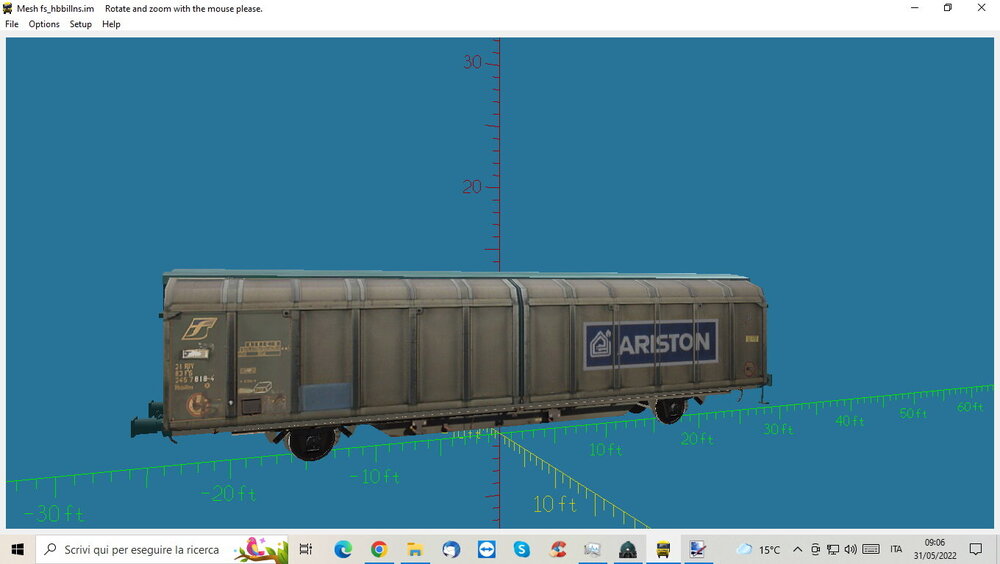The width and height of the screenshot is (1000, 564).
Task: Open the dark dome-shaped taskbar app icon
Action: point(628,549)
